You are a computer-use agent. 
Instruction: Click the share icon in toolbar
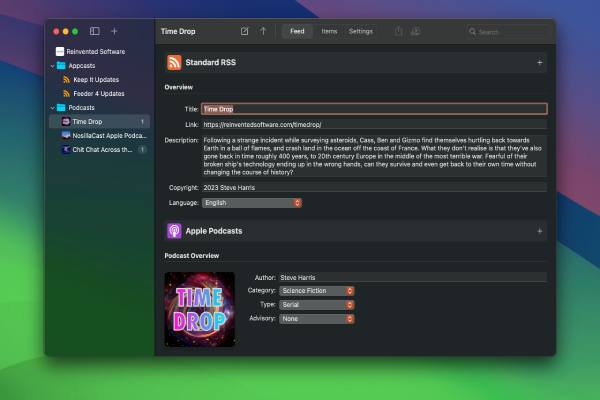(x=398, y=31)
